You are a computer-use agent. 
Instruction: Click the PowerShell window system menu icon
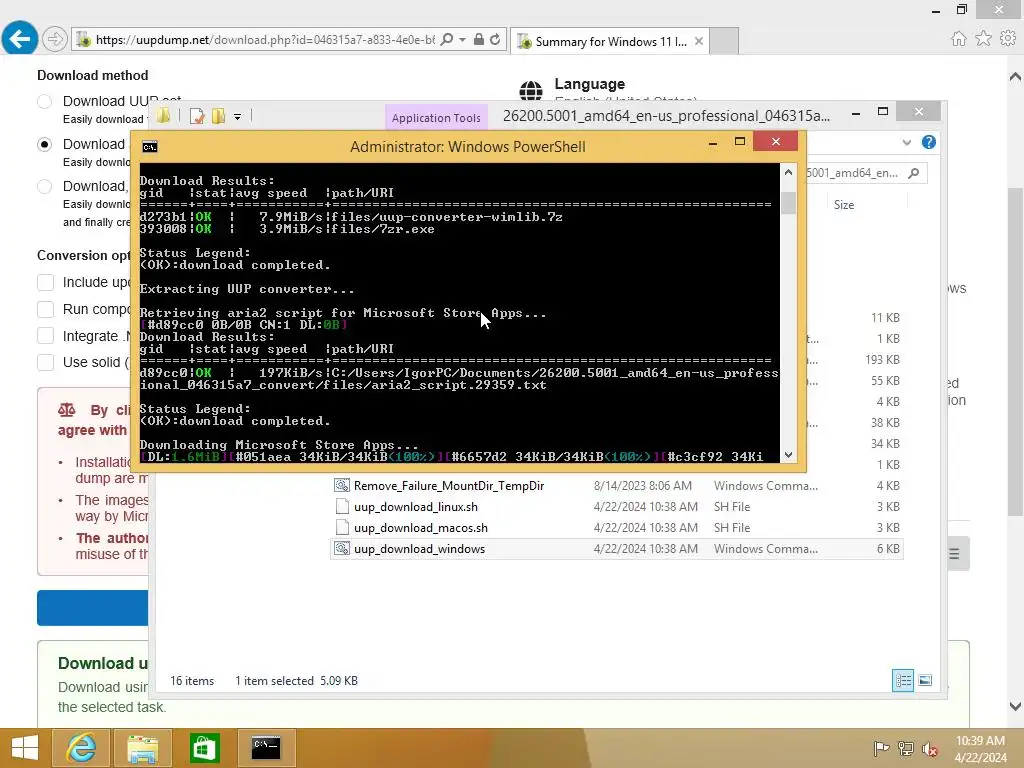point(150,147)
